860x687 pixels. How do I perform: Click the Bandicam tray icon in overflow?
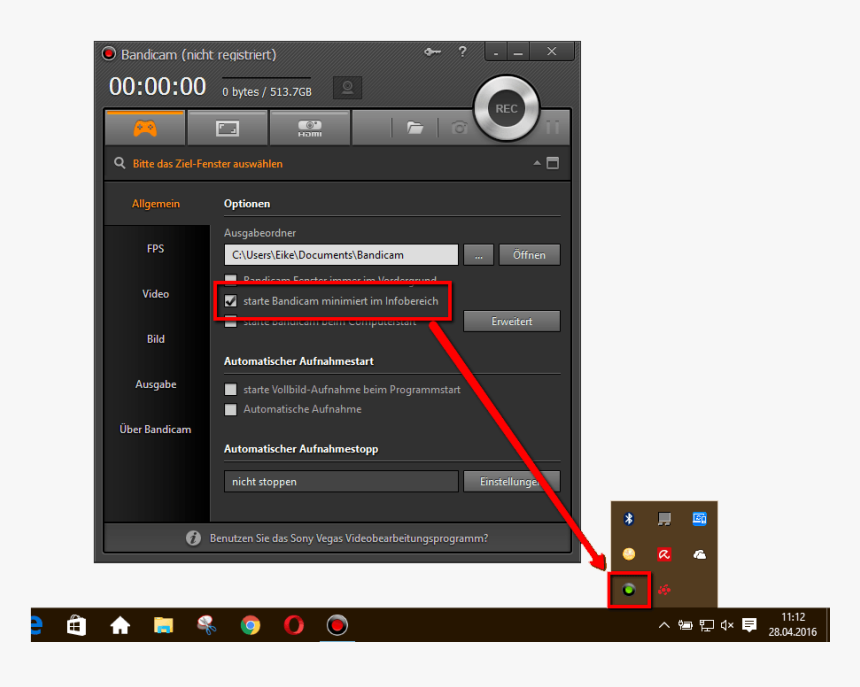pyautogui.click(x=629, y=590)
